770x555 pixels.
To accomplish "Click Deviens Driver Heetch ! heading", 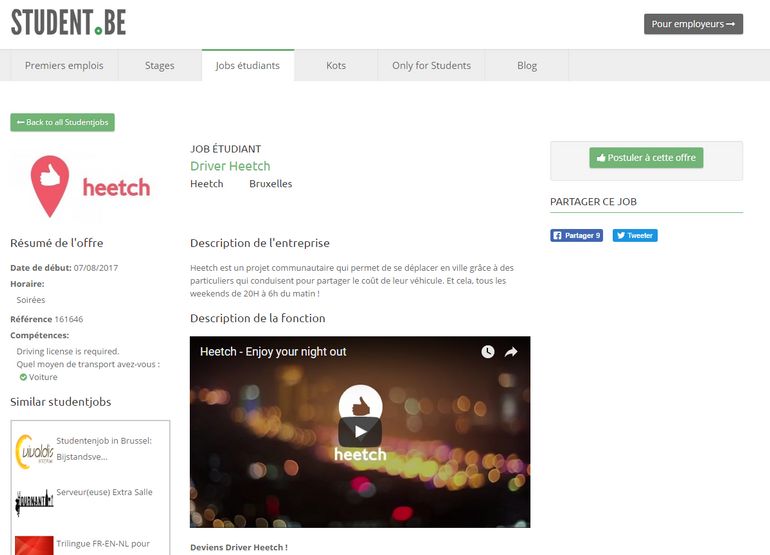I will pyautogui.click(x=239, y=547).
